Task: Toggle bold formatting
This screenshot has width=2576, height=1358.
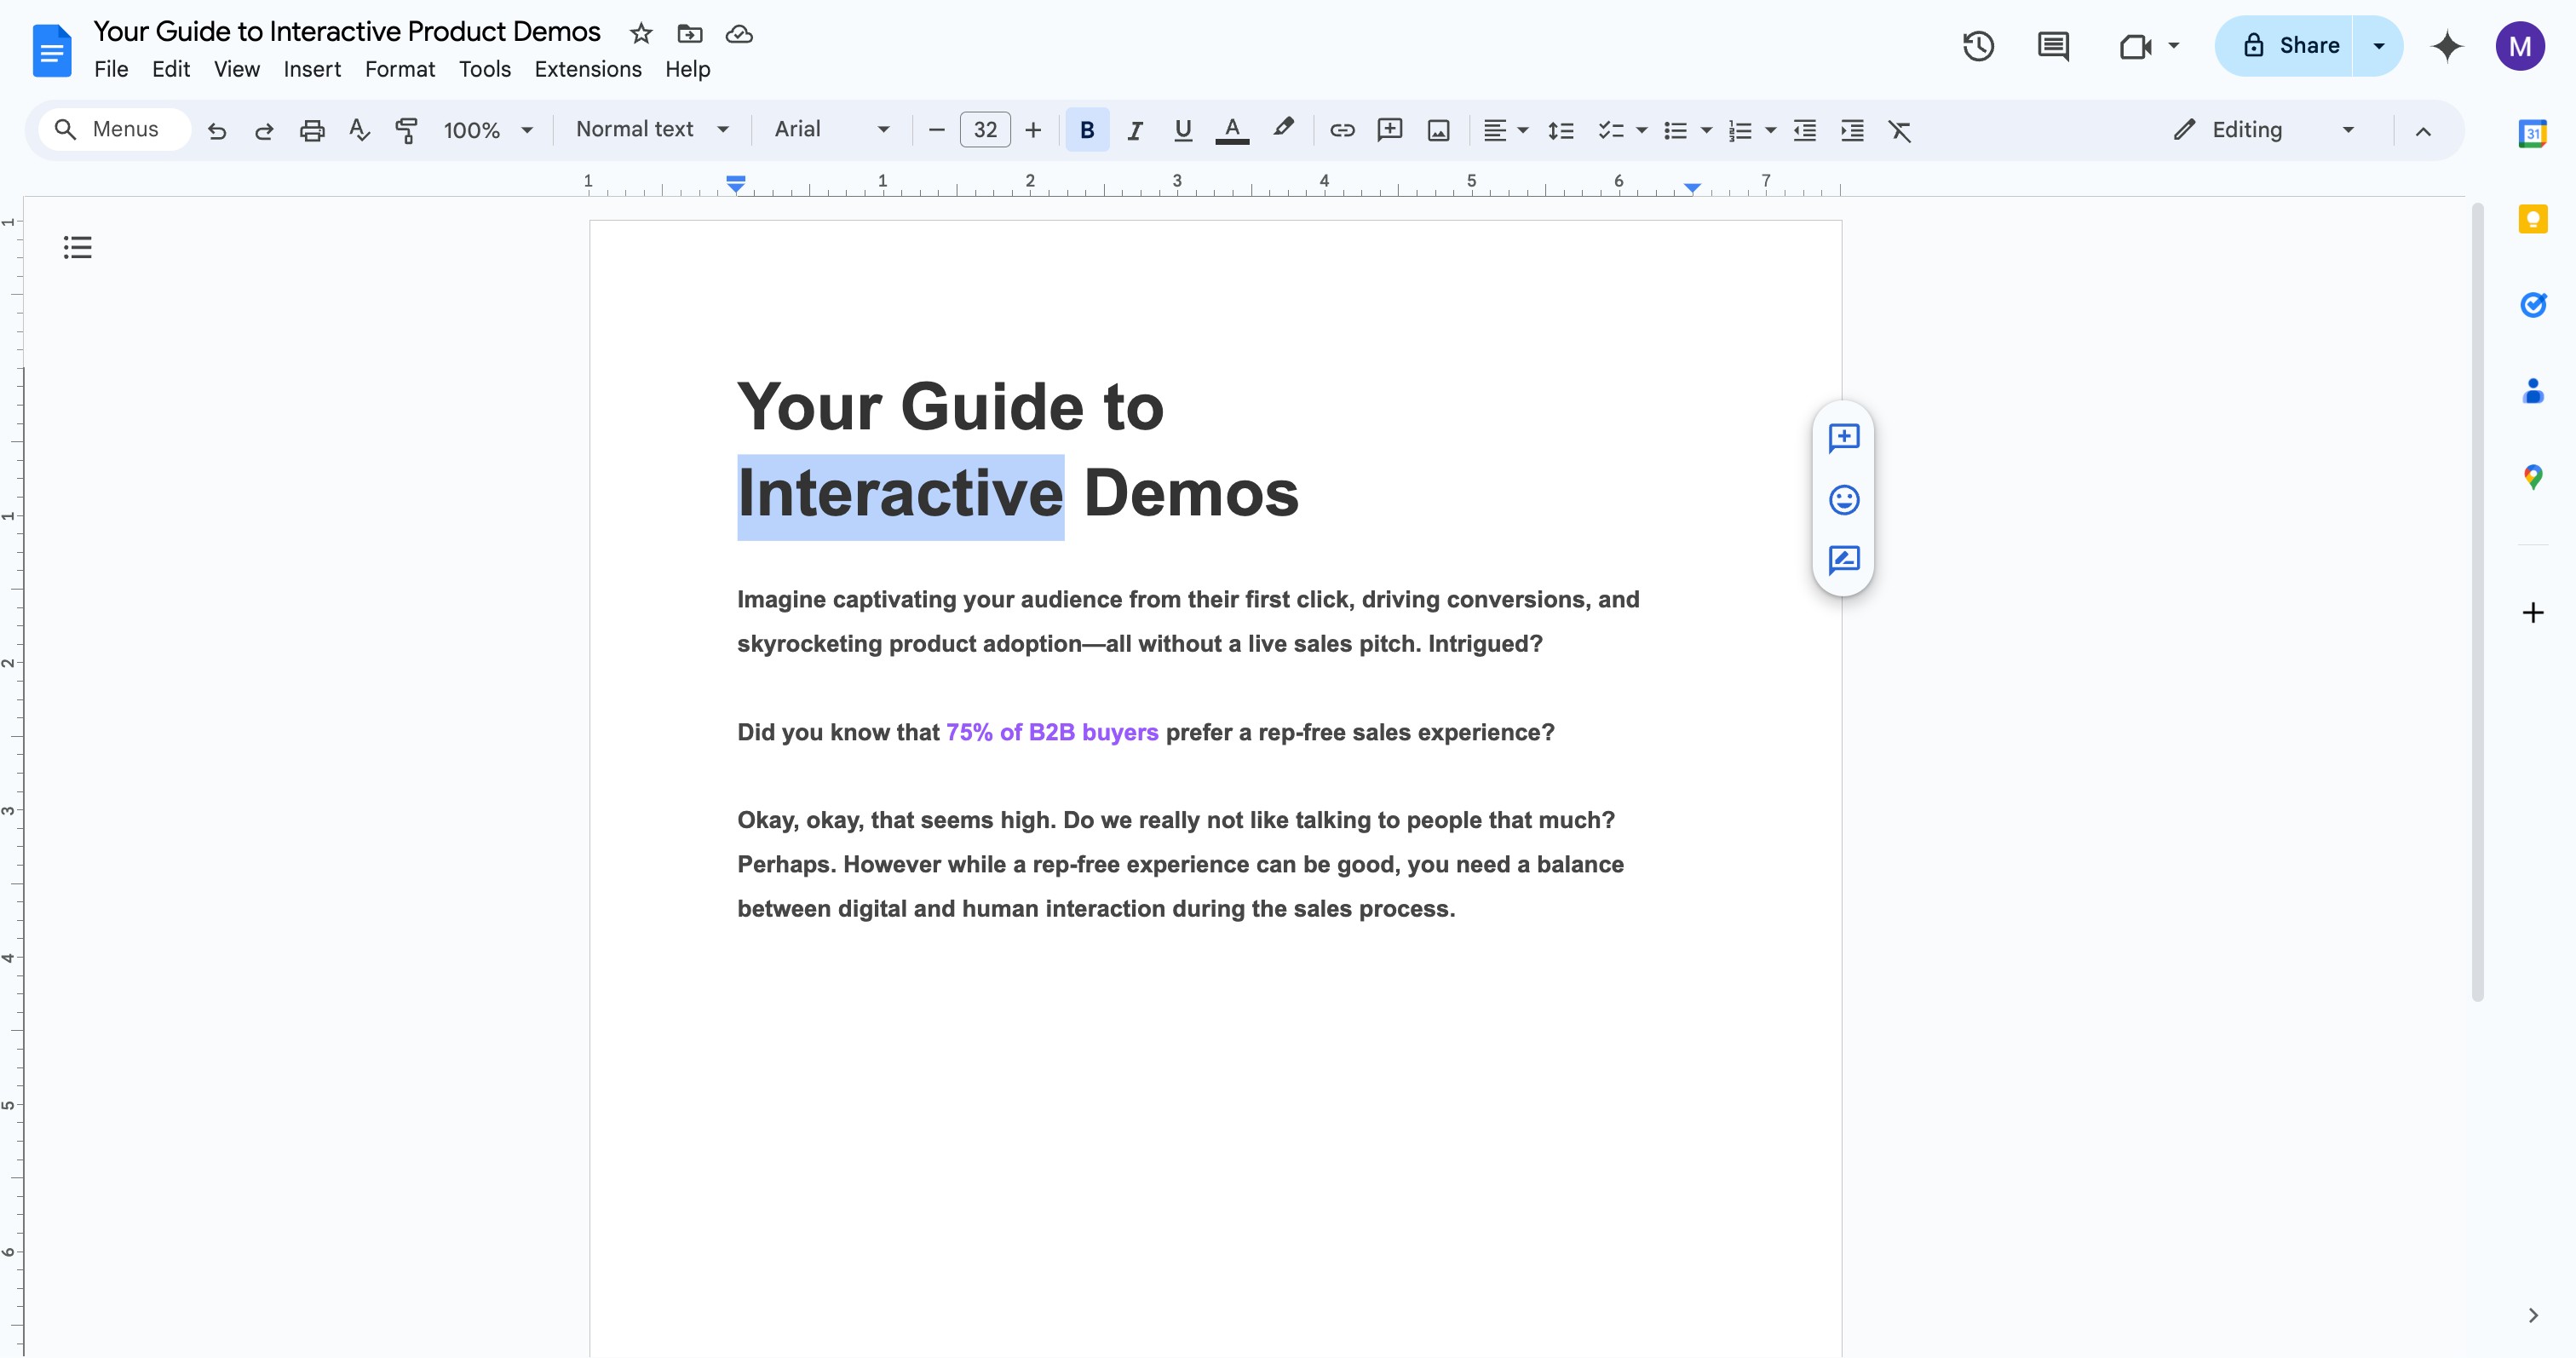Action: coord(1087,130)
